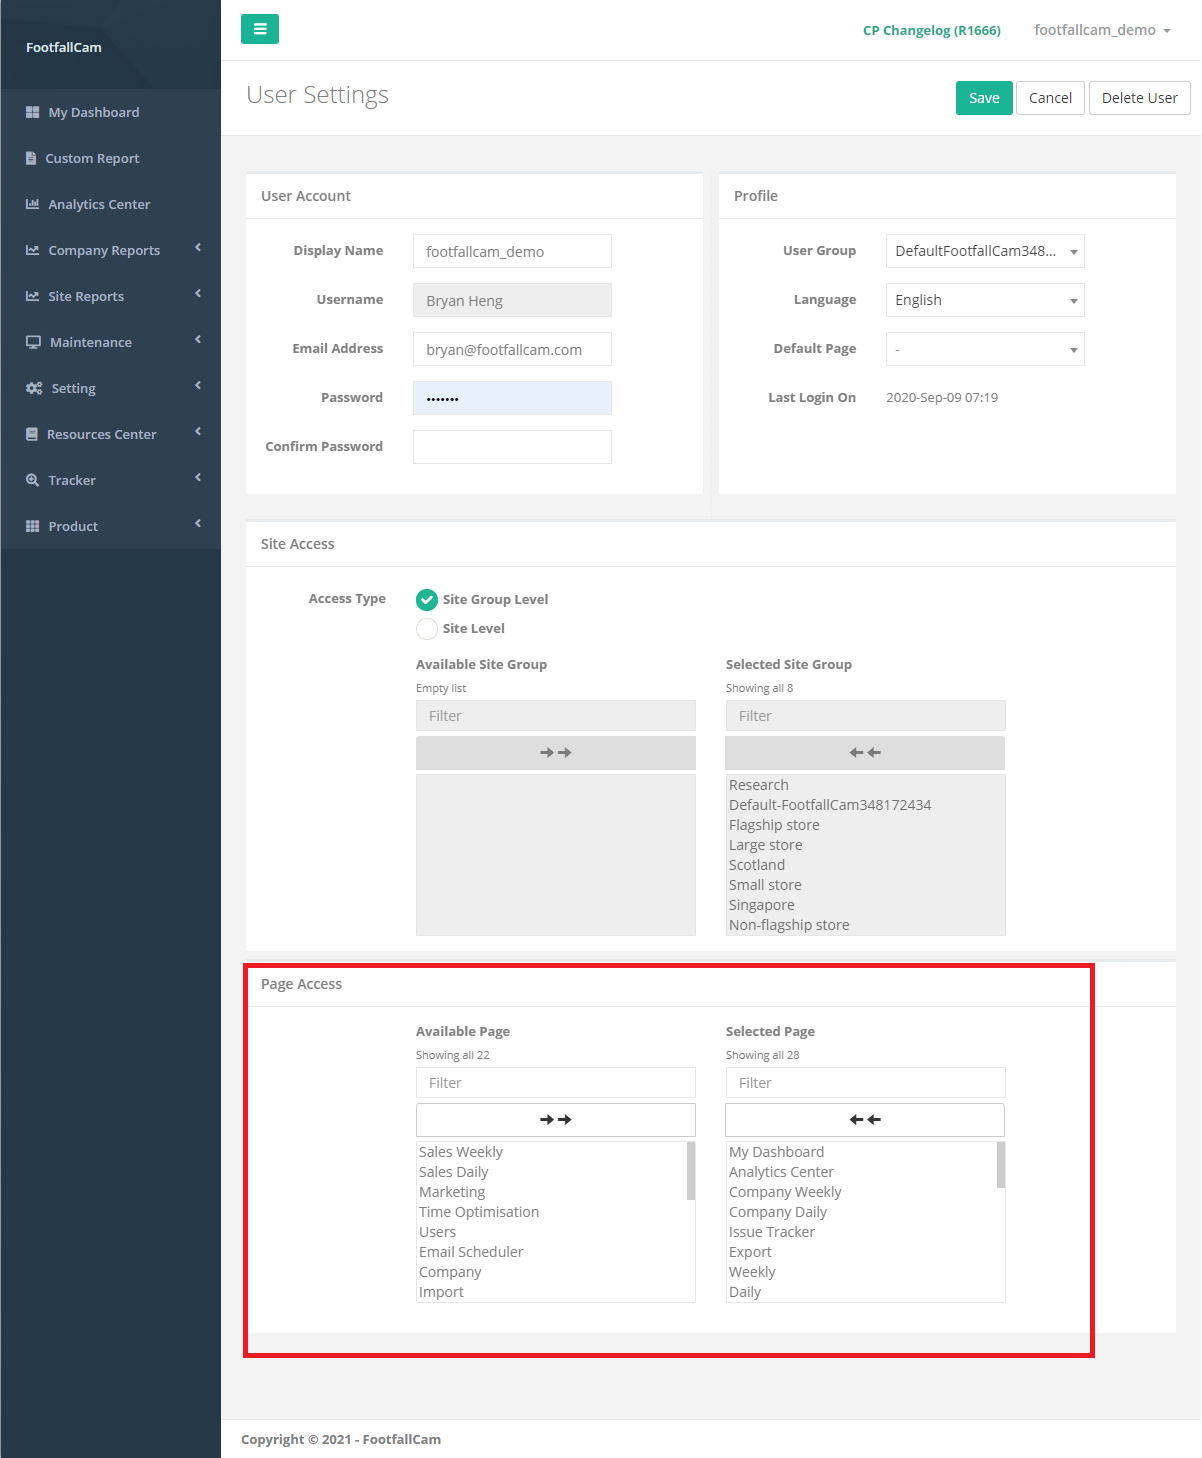Click the Maintenance monitor icon
1202x1458 pixels.
[x=33, y=342]
